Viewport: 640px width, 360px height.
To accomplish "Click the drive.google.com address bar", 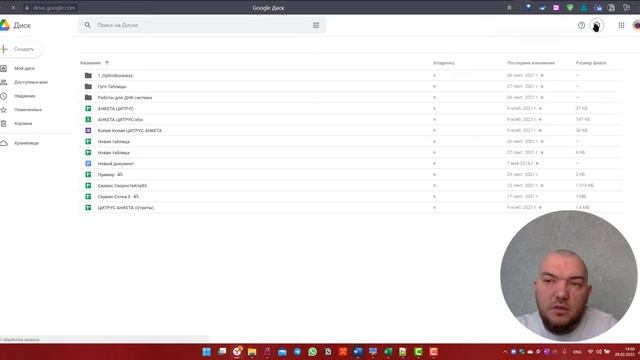I will (x=54, y=8).
